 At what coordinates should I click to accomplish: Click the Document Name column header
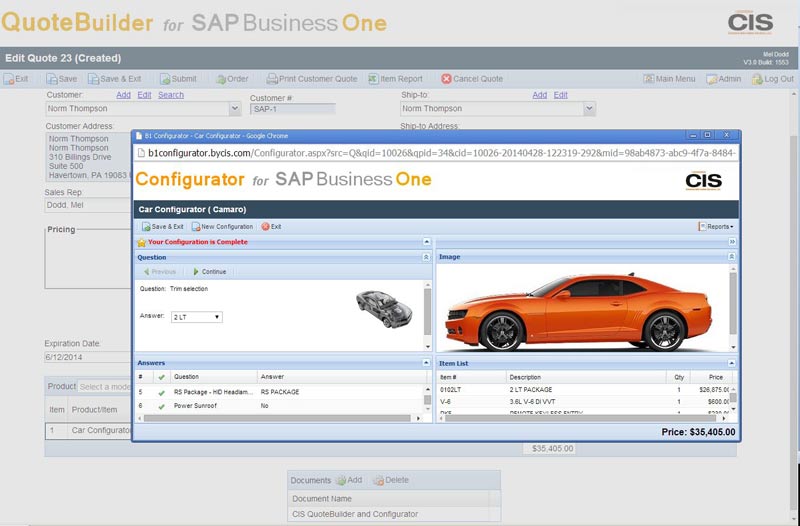click(x=389, y=499)
